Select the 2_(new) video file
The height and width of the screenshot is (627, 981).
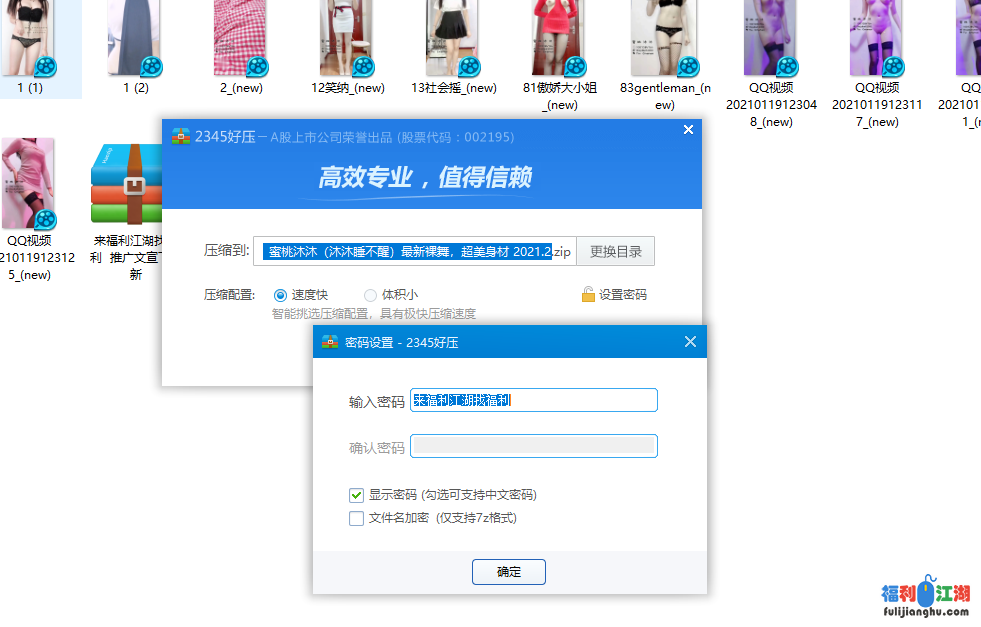pos(241,38)
